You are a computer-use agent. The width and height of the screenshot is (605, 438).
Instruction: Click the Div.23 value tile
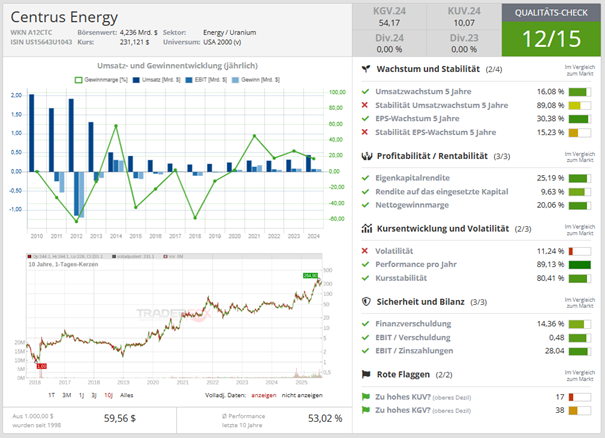tap(464, 43)
